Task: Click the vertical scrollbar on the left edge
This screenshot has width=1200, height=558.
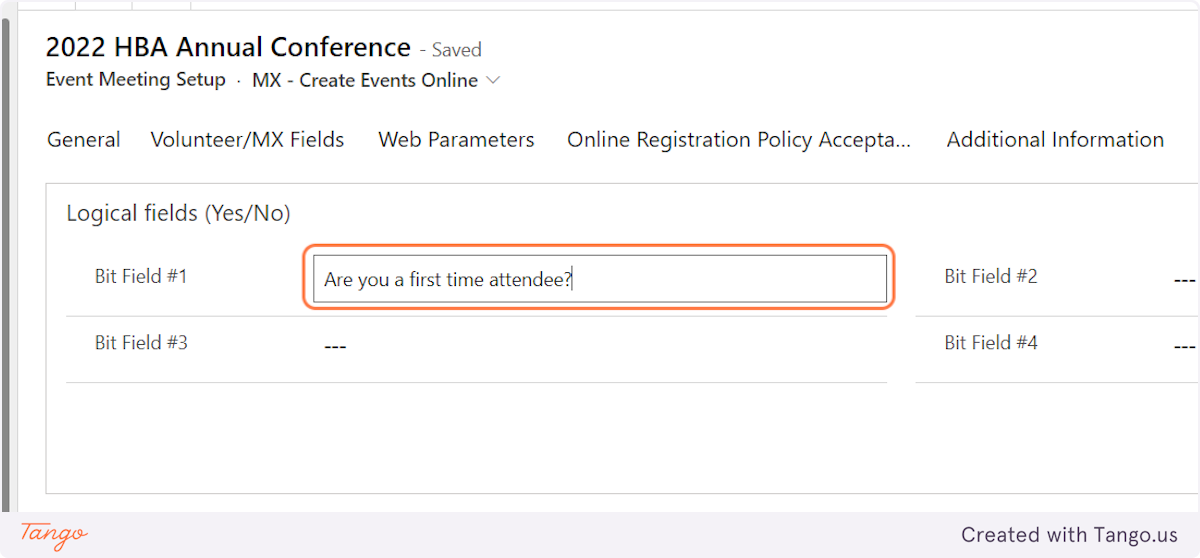Action: tap(7, 250)
